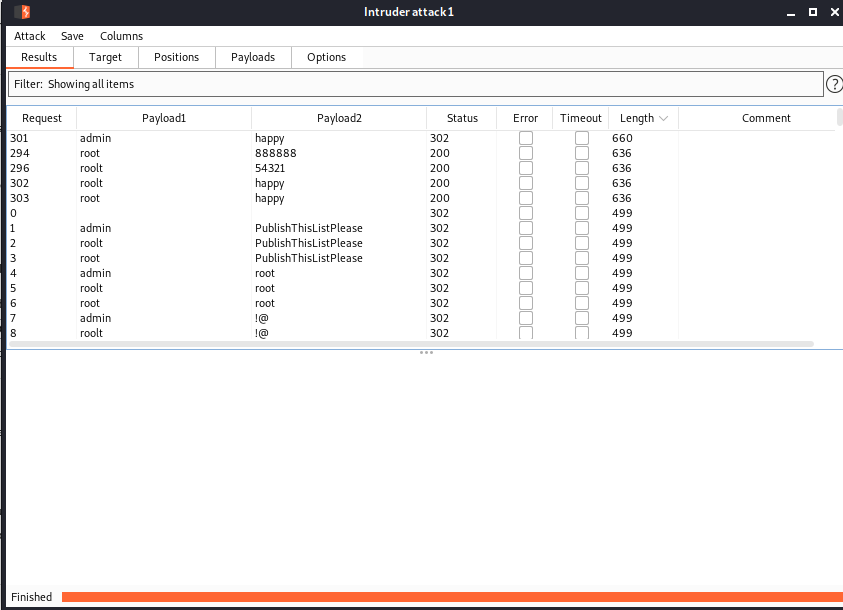The height and width of the screenshot is (610, 843).
Task: Open the Attack menu
Action: pos(30,36)
